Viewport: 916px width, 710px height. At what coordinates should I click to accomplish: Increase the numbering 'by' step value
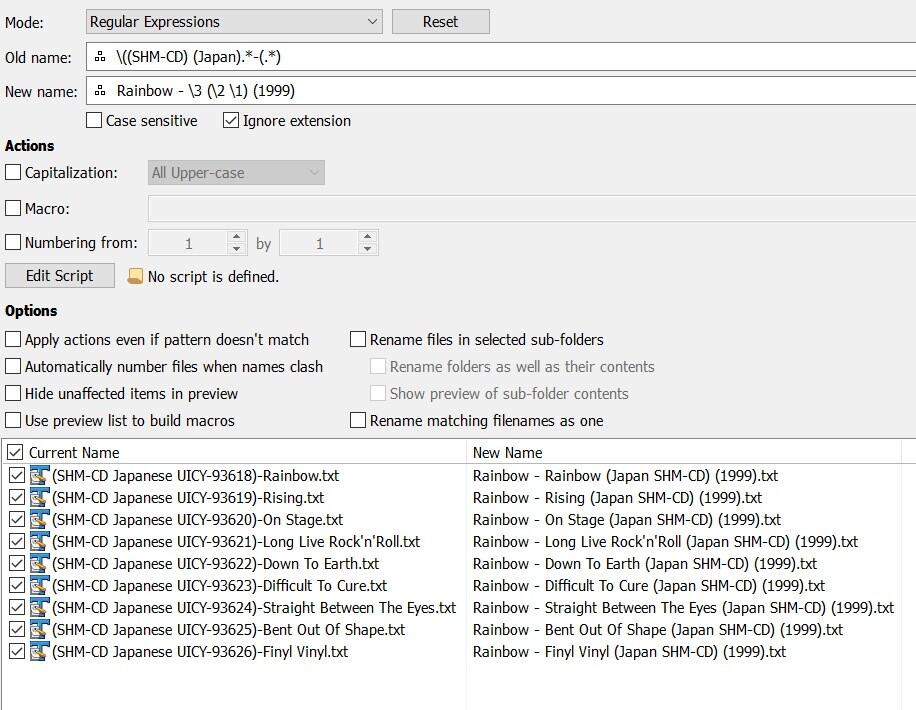[367, 237]
